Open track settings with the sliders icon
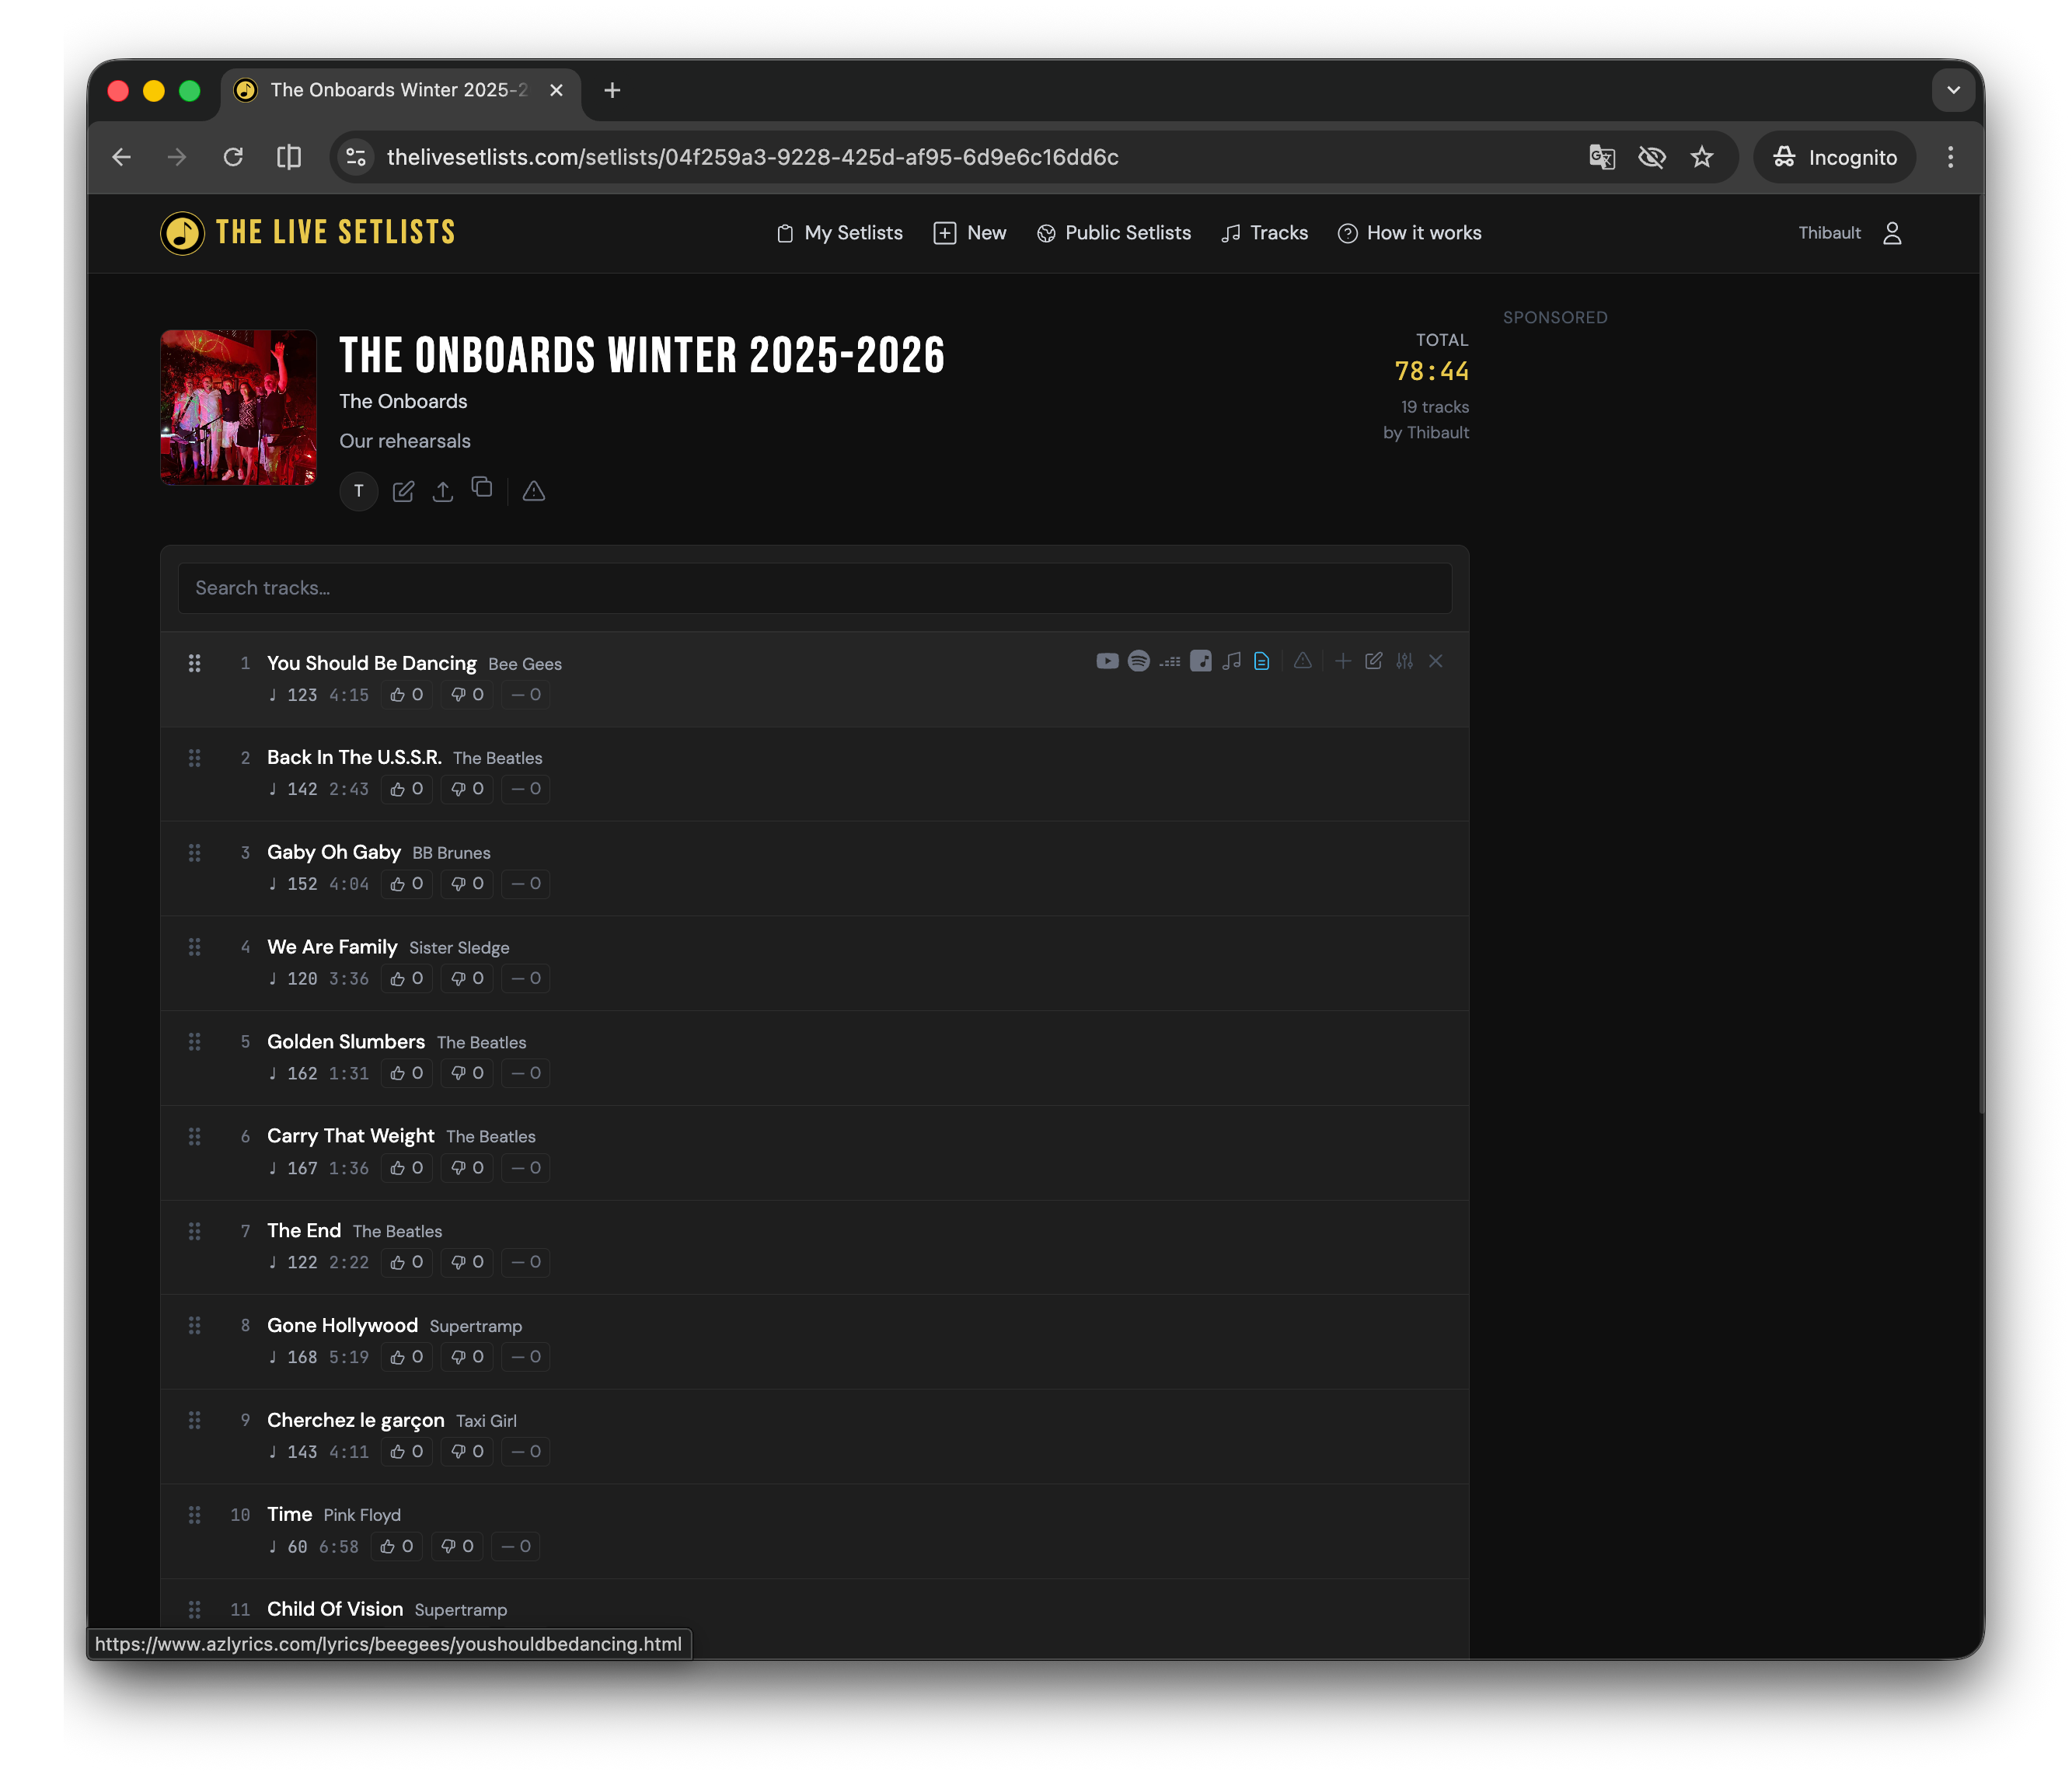The image size is (2072, 1775). [x=1404, y=661]
